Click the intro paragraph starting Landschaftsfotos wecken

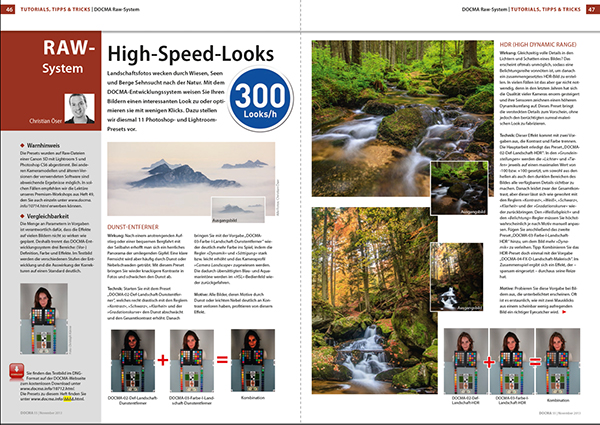[x=166, y=101]
